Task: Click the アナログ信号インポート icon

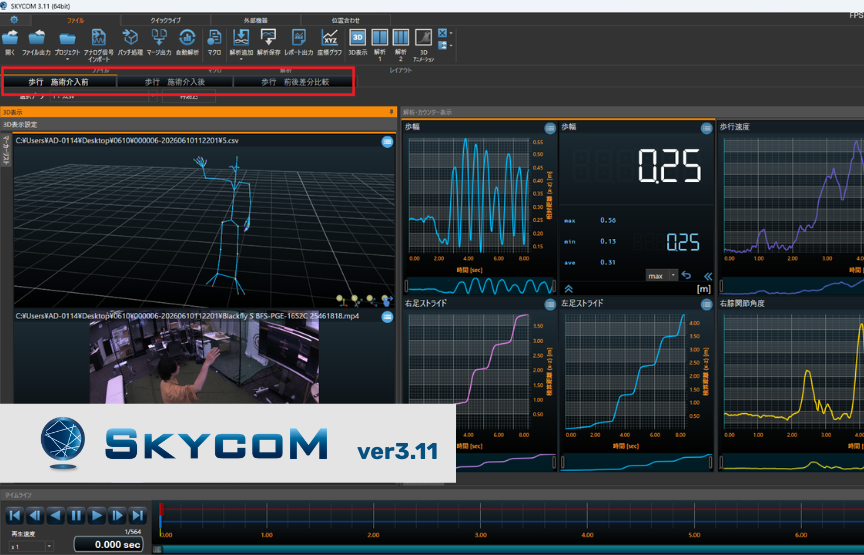Action: (99, 37)
